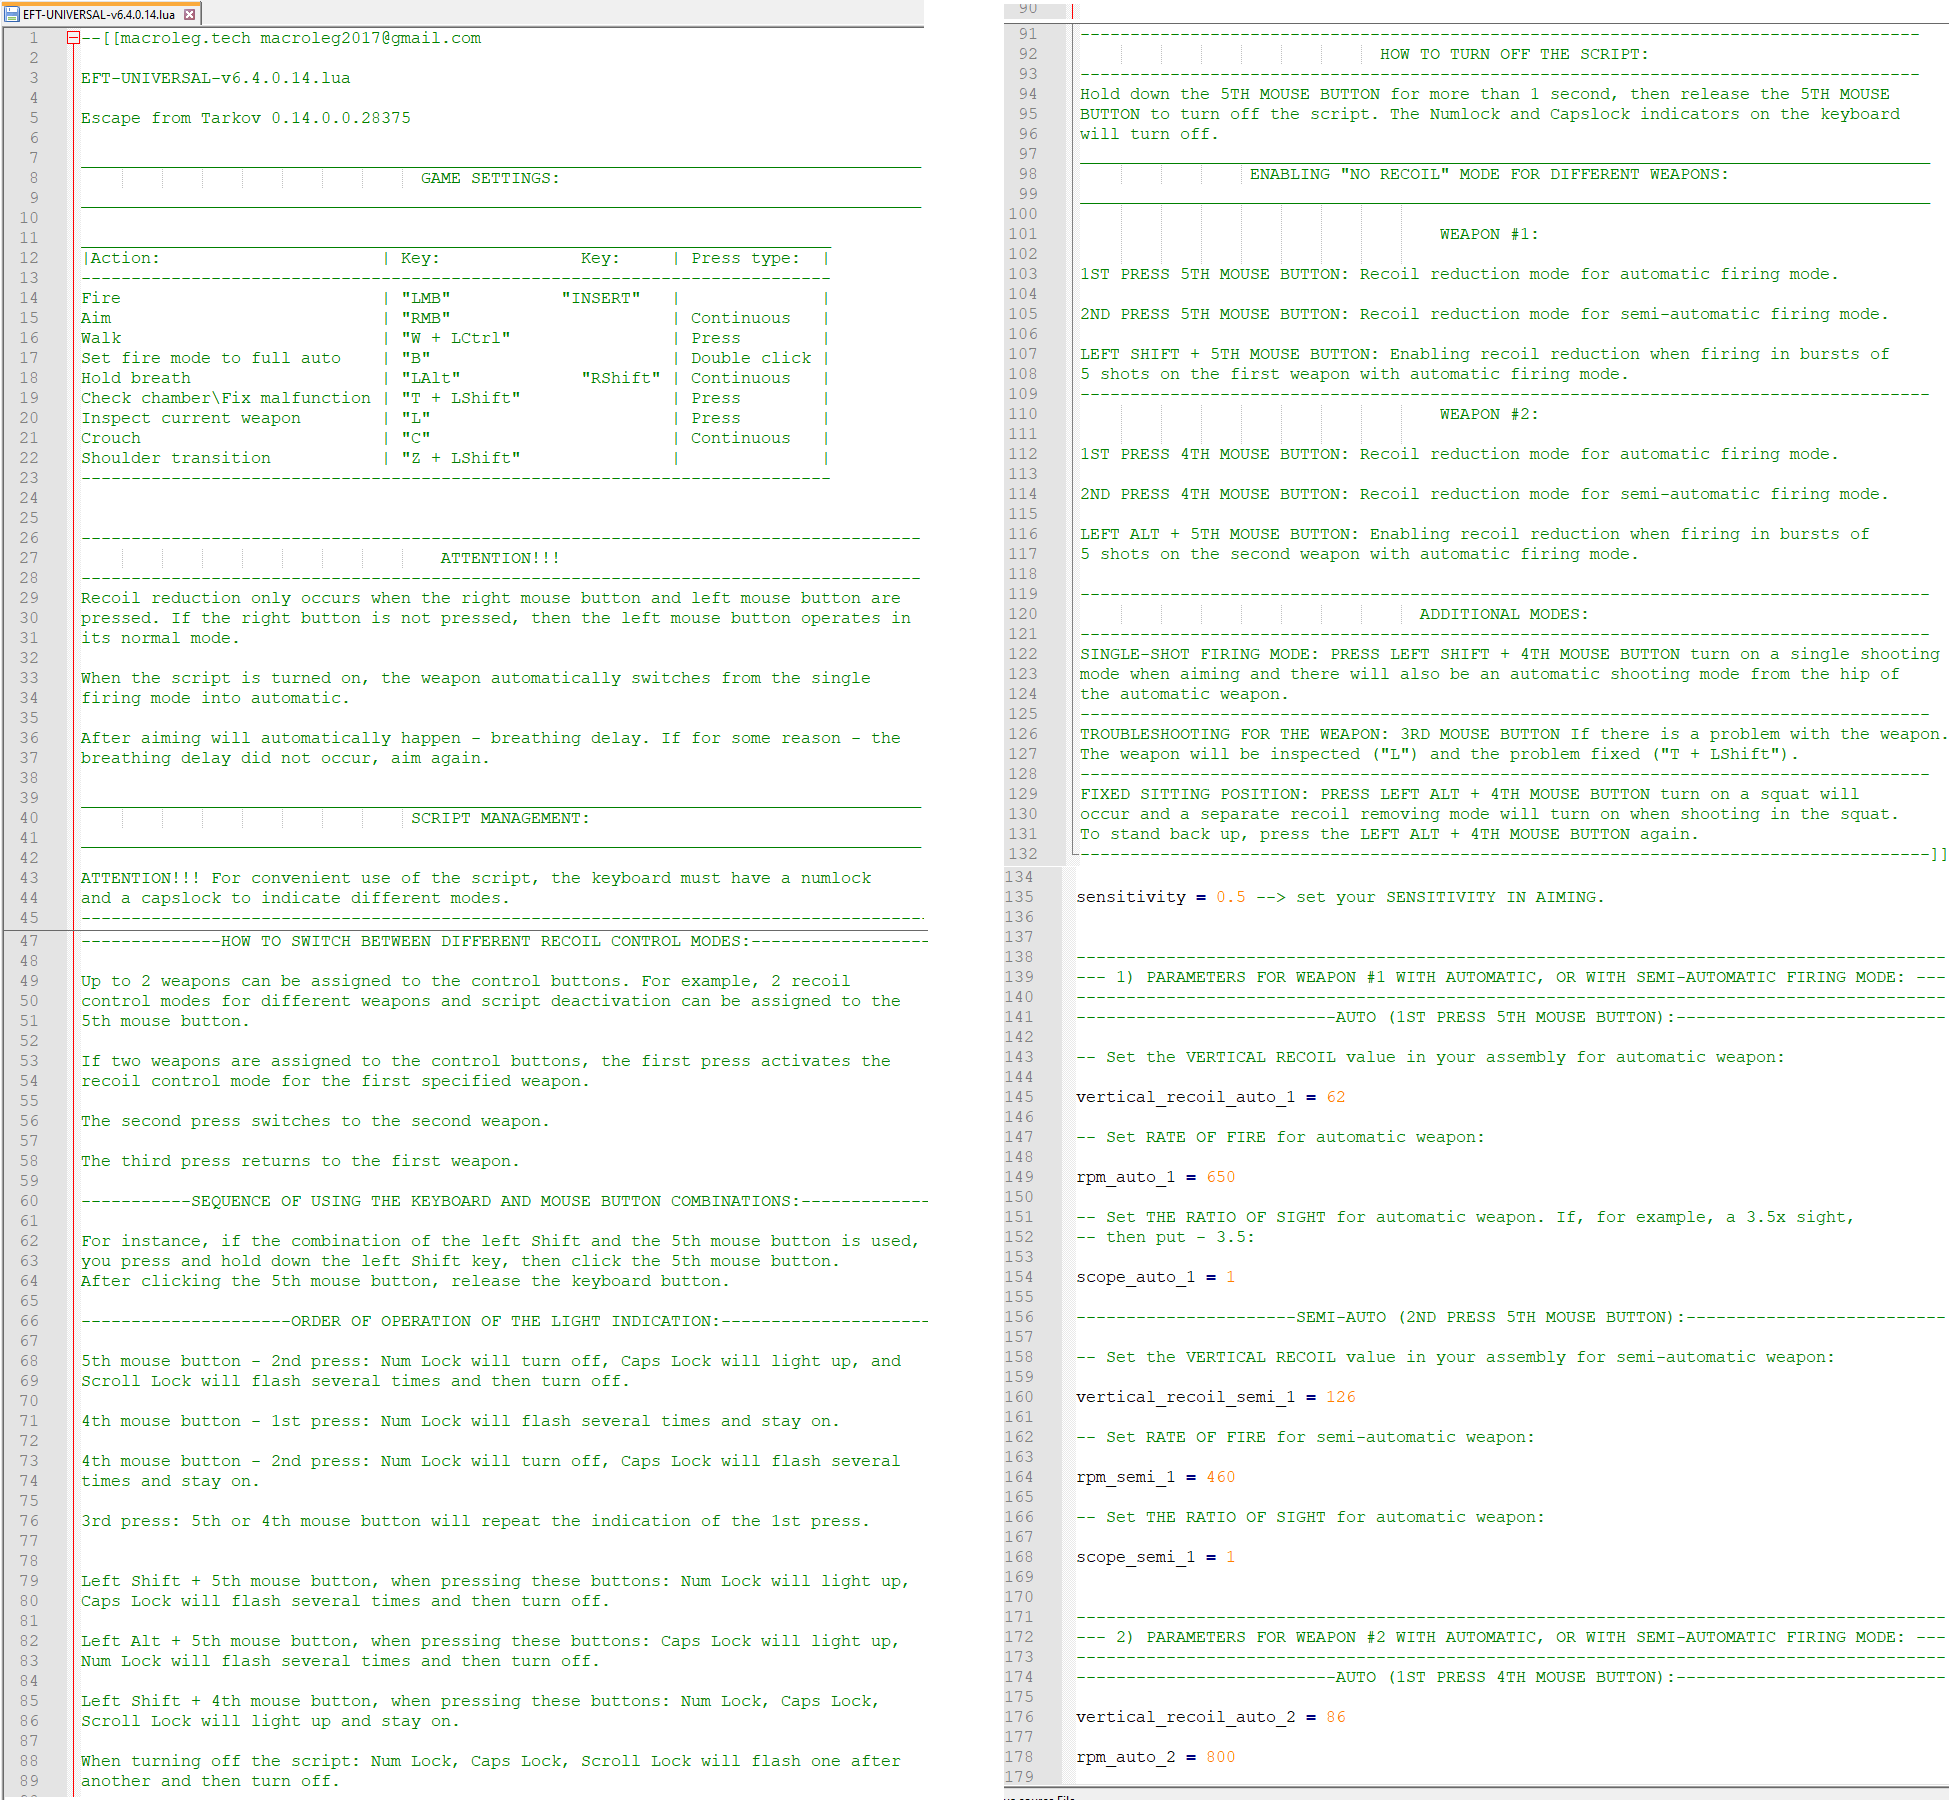Click the 'ATTENTION!!!' heading on line 27
1950x1800 pixels.
(x=500, y=558)
